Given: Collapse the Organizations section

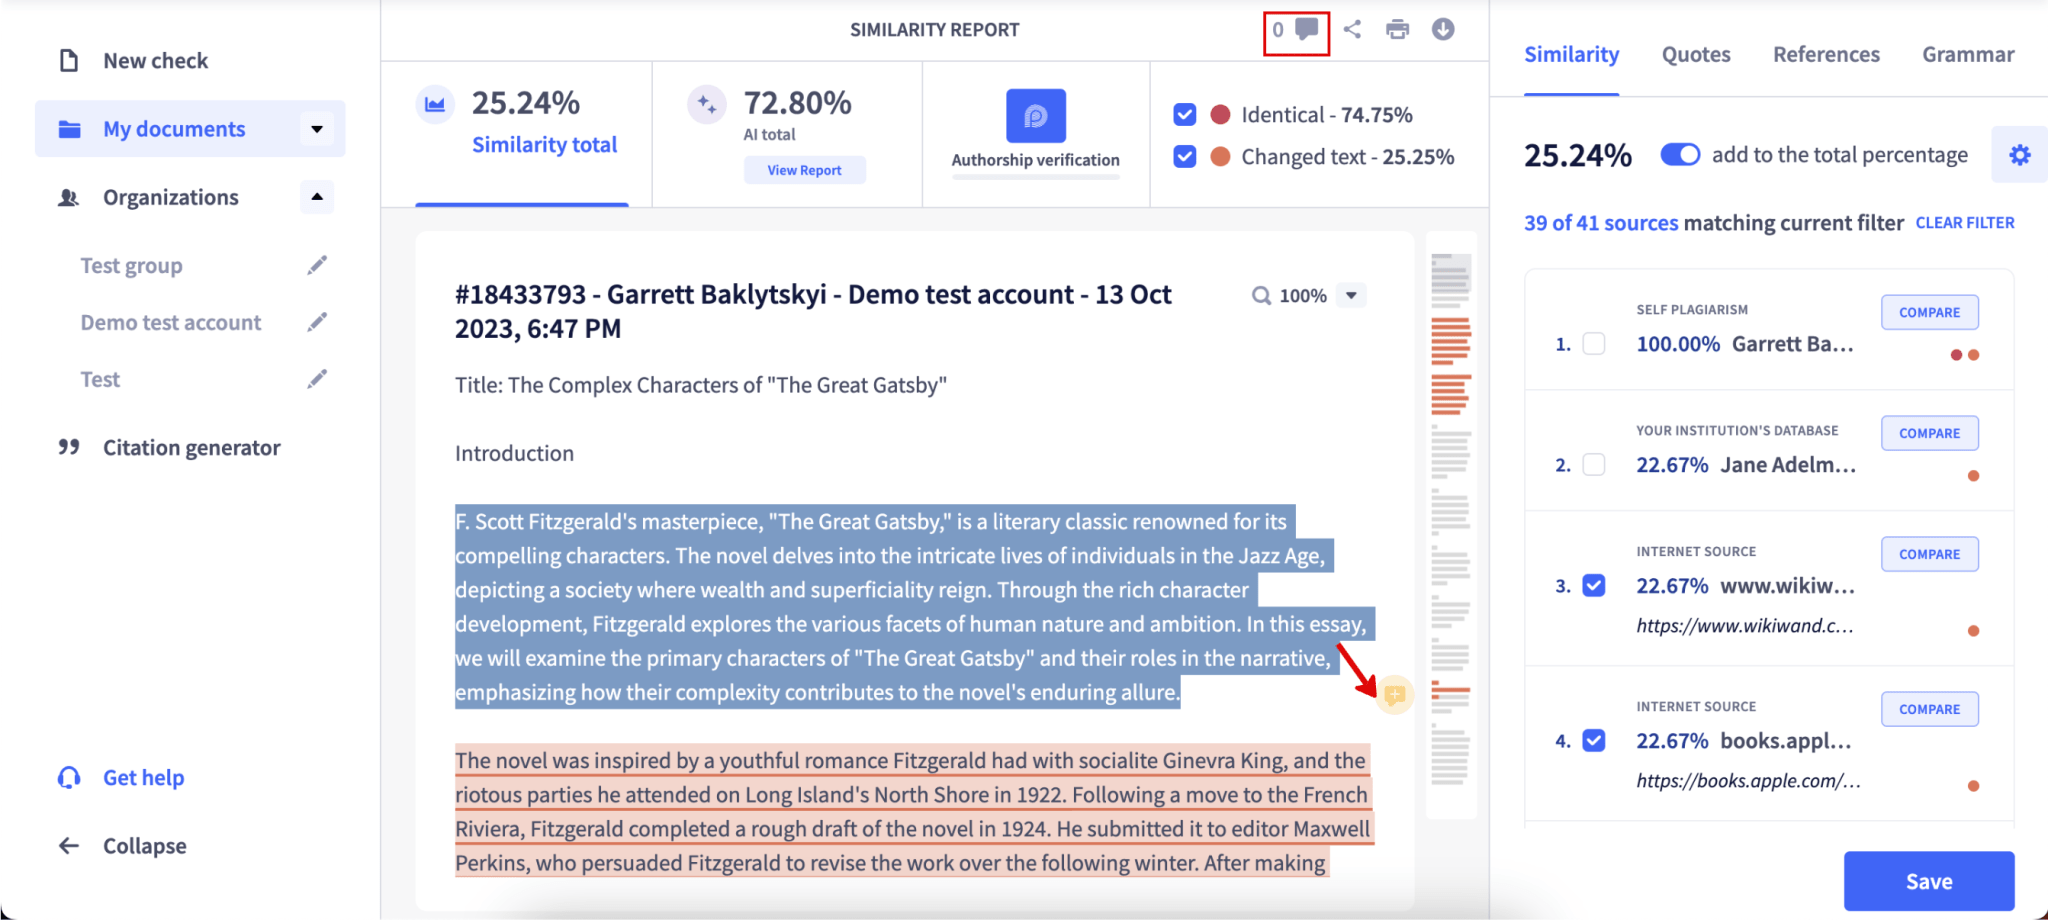Looking at the screenshot, I should click(x=316, y=196).
